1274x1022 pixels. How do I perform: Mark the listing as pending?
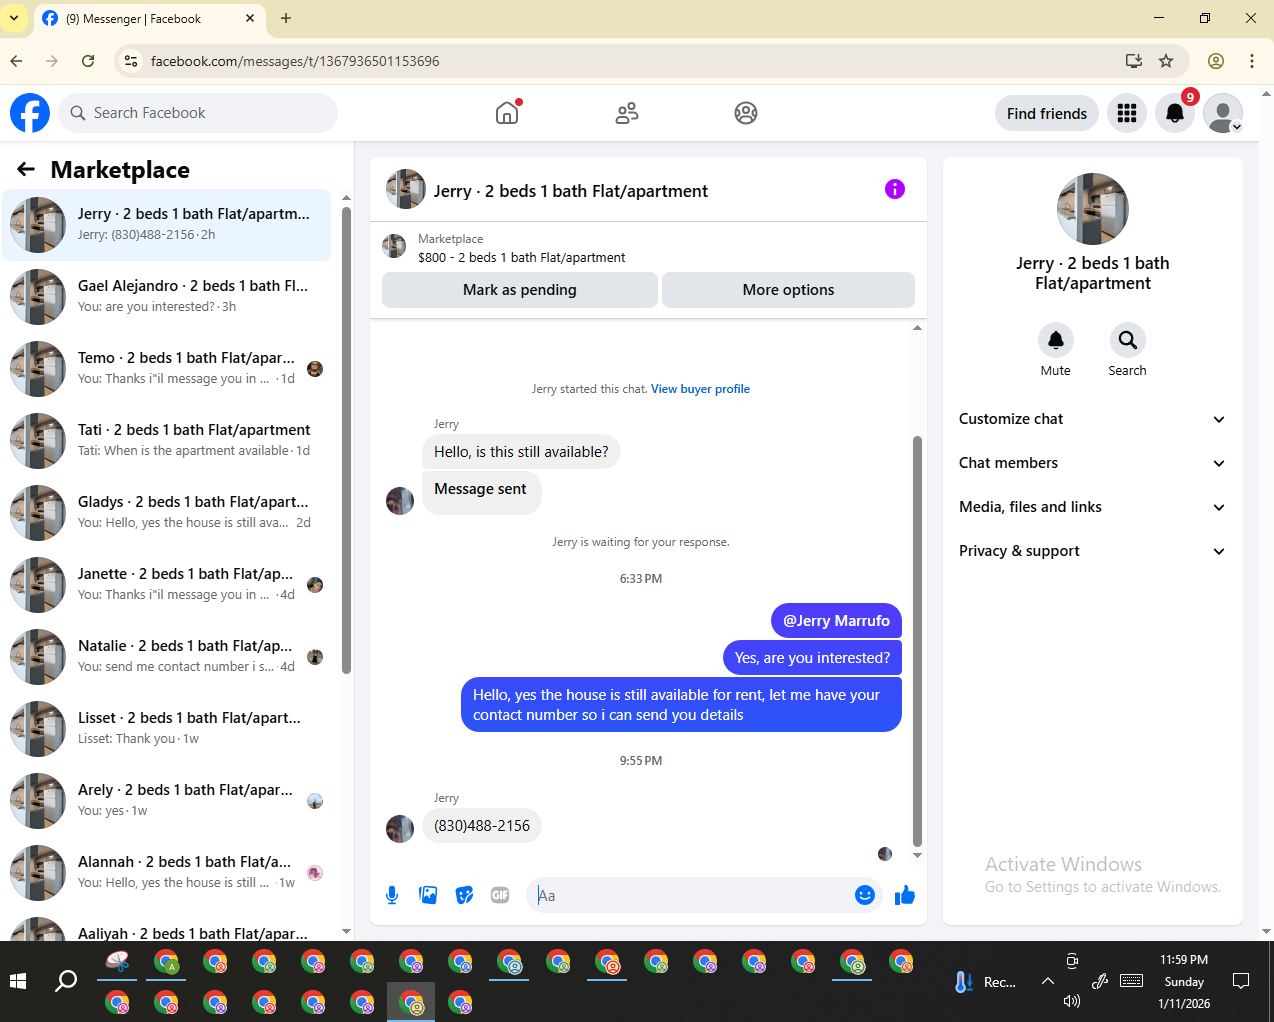click(x=520, y=290)
